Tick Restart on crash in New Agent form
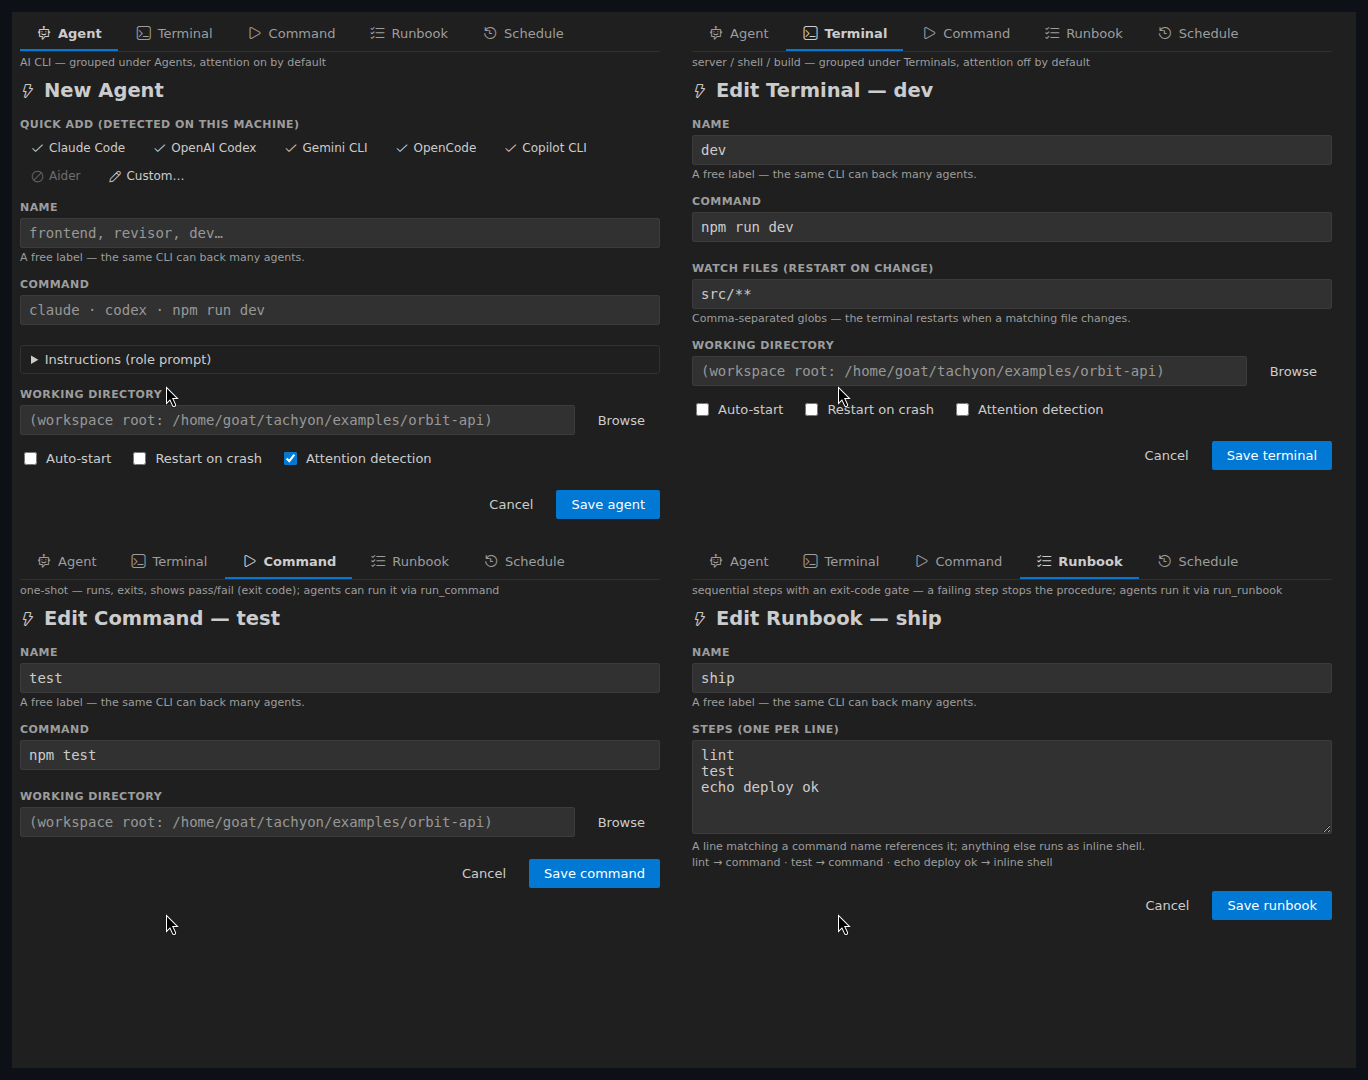The image size is (1368, 1080). [x=140, y=459]
